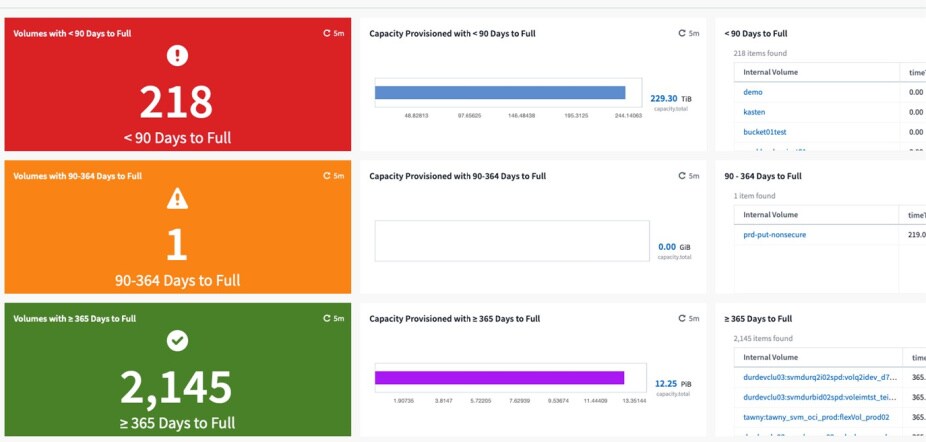The height and width of the screenshot is (442, 926).
Task: Sort by Internal Volume in 90 - 364 Days table
Action: pyautogui.click(x=771, y=215)
